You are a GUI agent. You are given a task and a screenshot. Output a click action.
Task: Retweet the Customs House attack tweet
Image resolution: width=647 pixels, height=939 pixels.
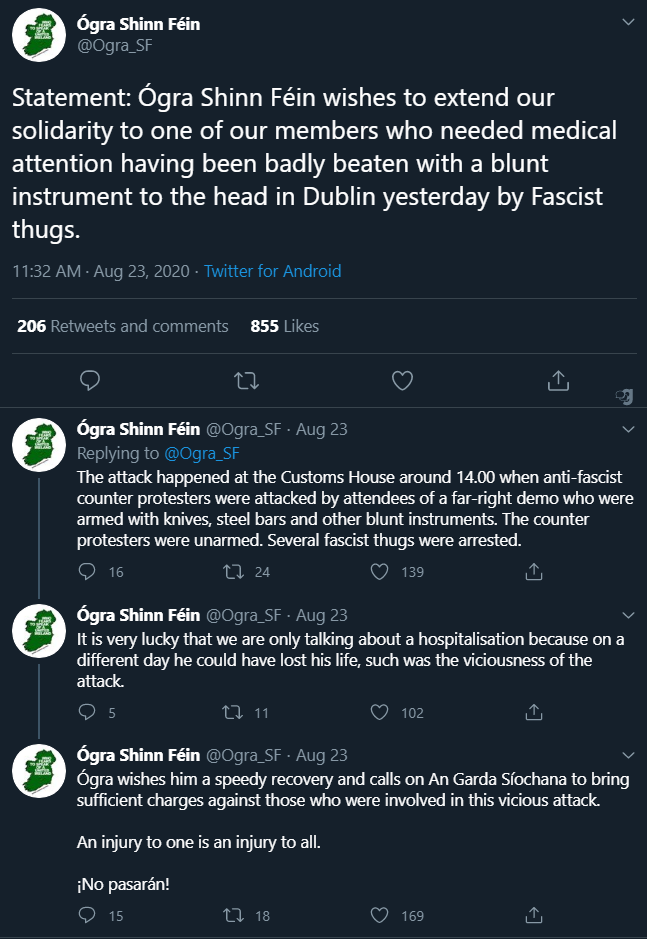point(233,572)
